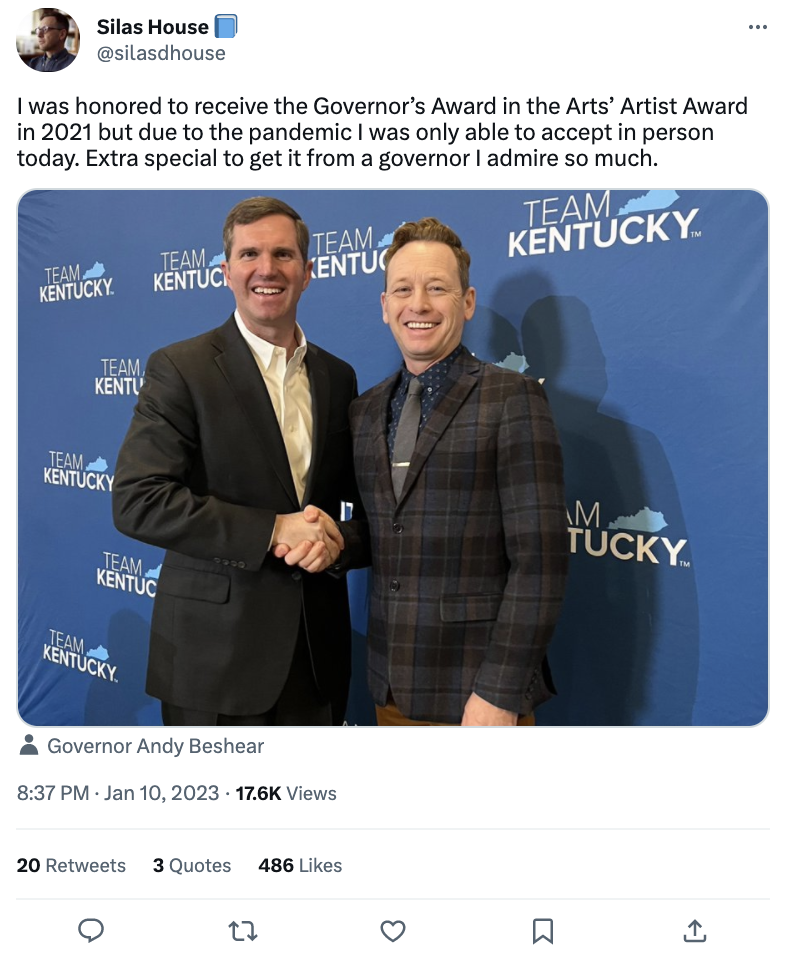The image size is (788, 958).
Task: Show the 20 Retweets list
Action: 71,865
